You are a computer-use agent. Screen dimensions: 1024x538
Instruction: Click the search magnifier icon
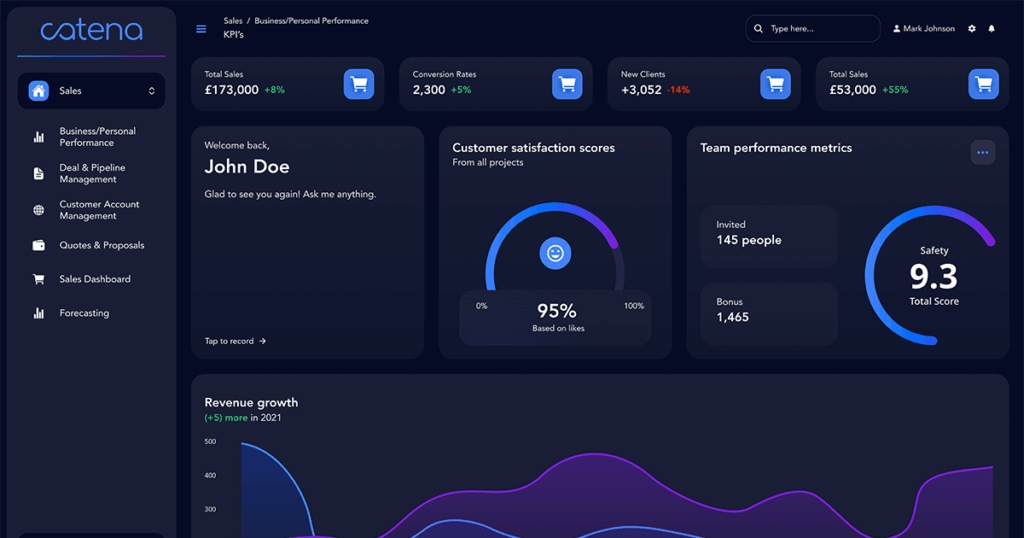758,29
